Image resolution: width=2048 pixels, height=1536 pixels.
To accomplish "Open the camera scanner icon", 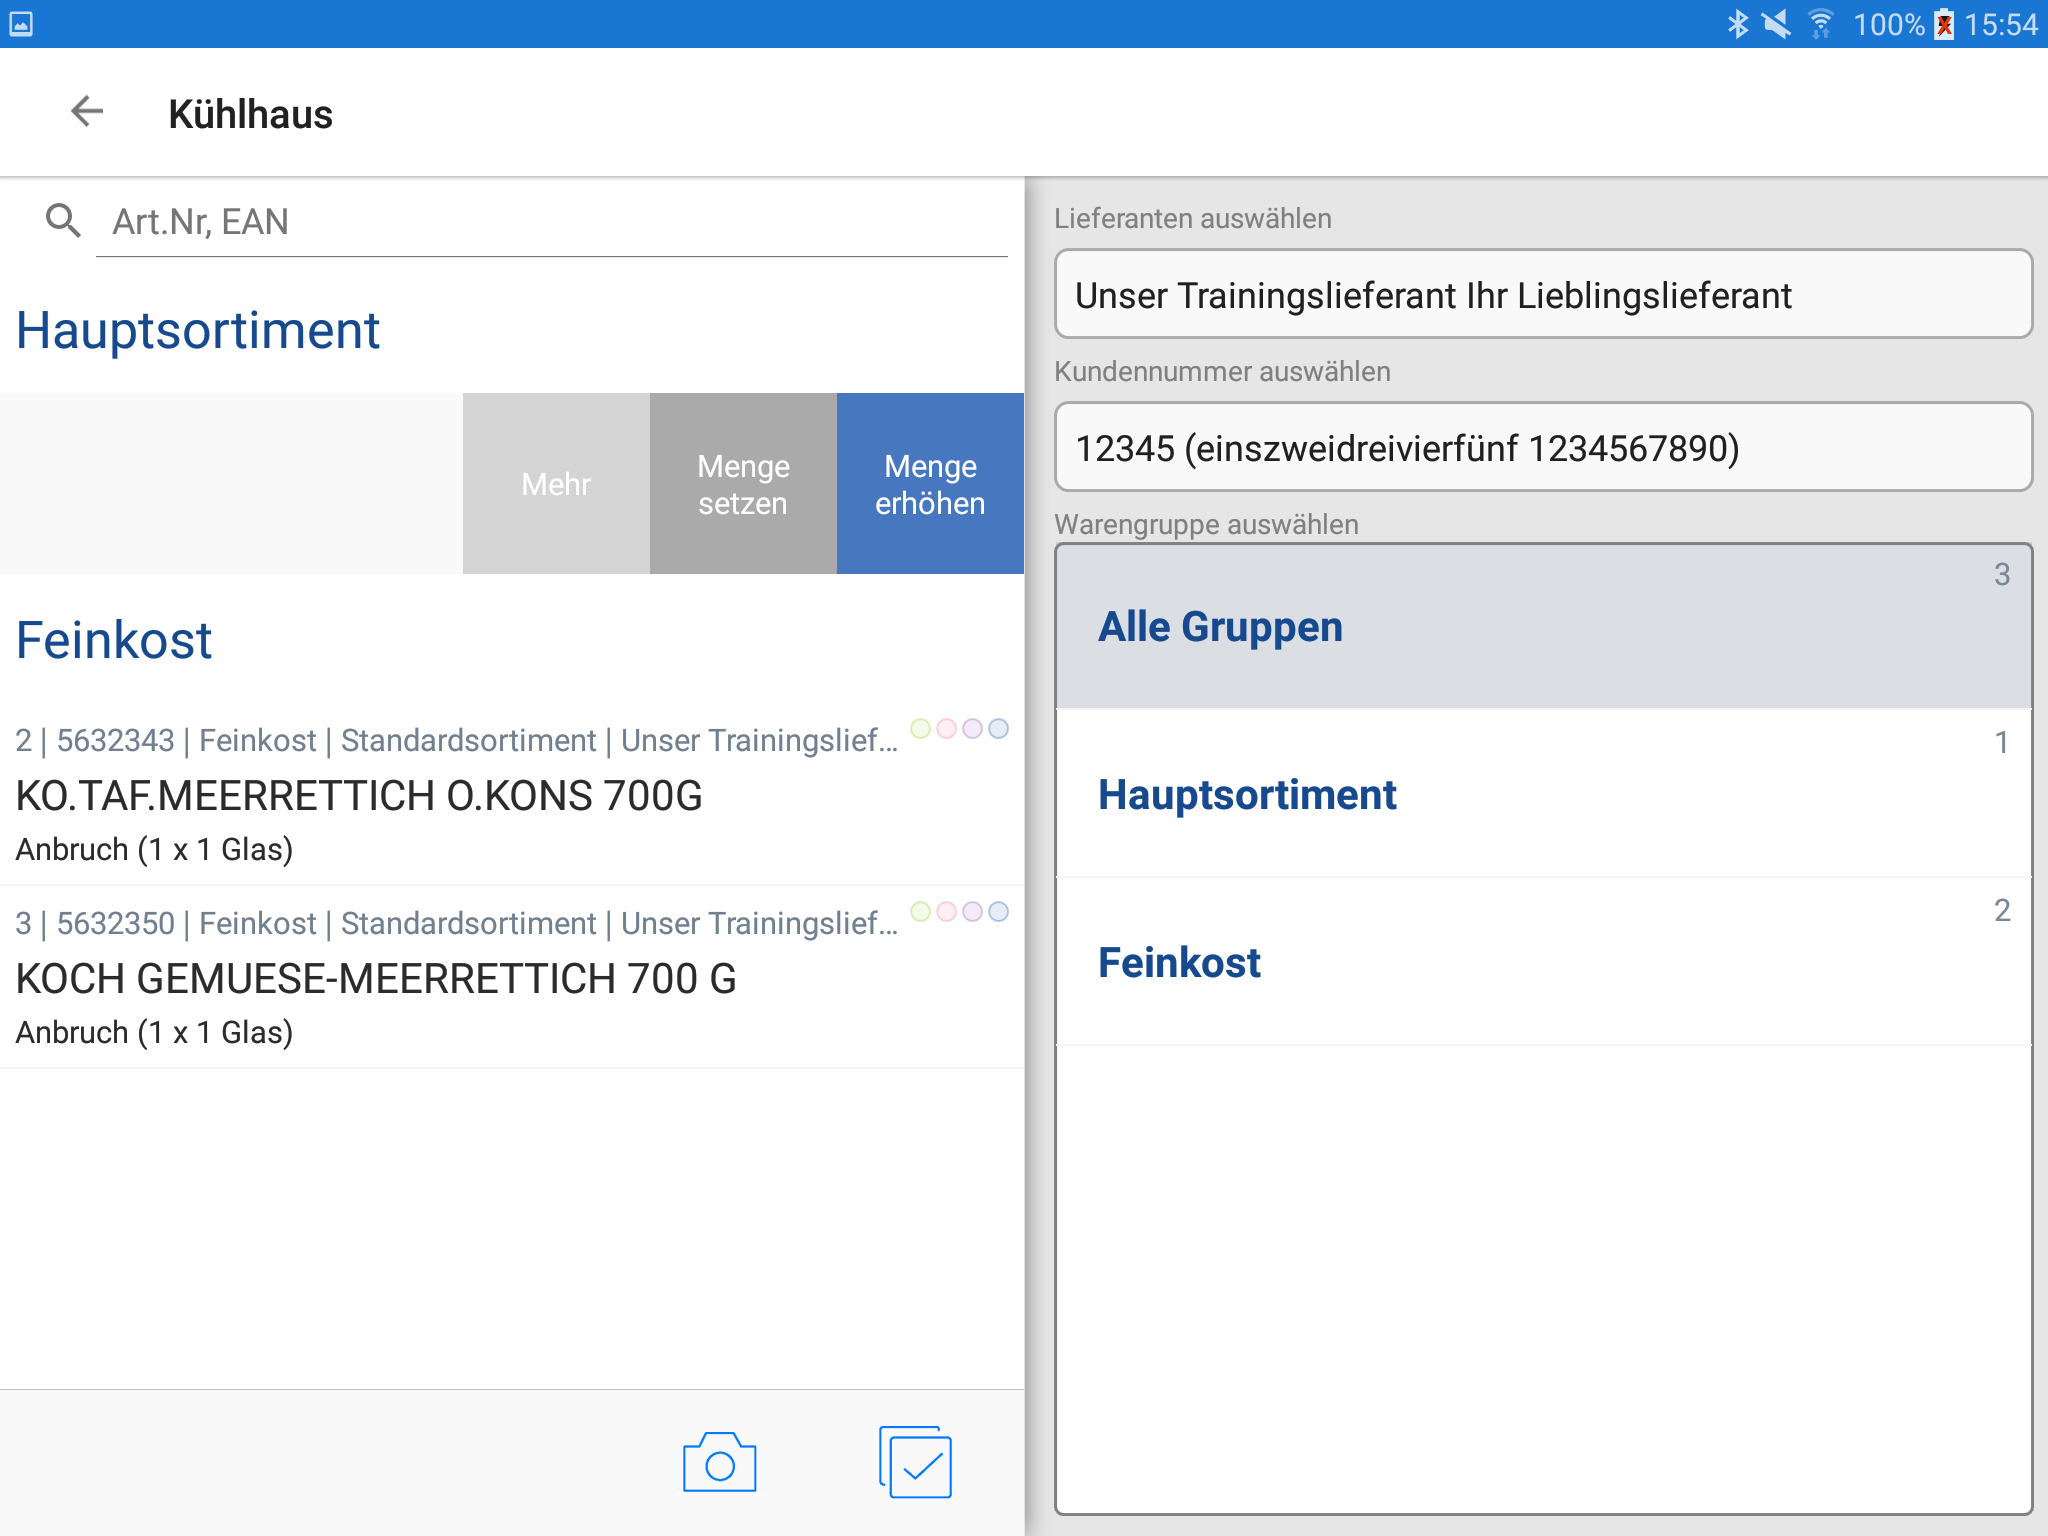I will [719, 1463].
